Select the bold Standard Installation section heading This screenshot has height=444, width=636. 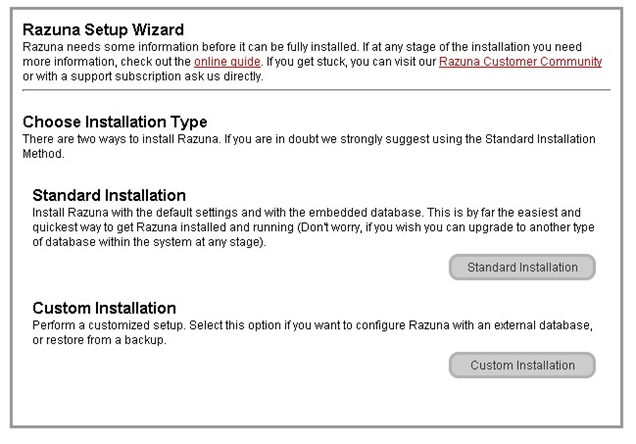click(110, 195)
